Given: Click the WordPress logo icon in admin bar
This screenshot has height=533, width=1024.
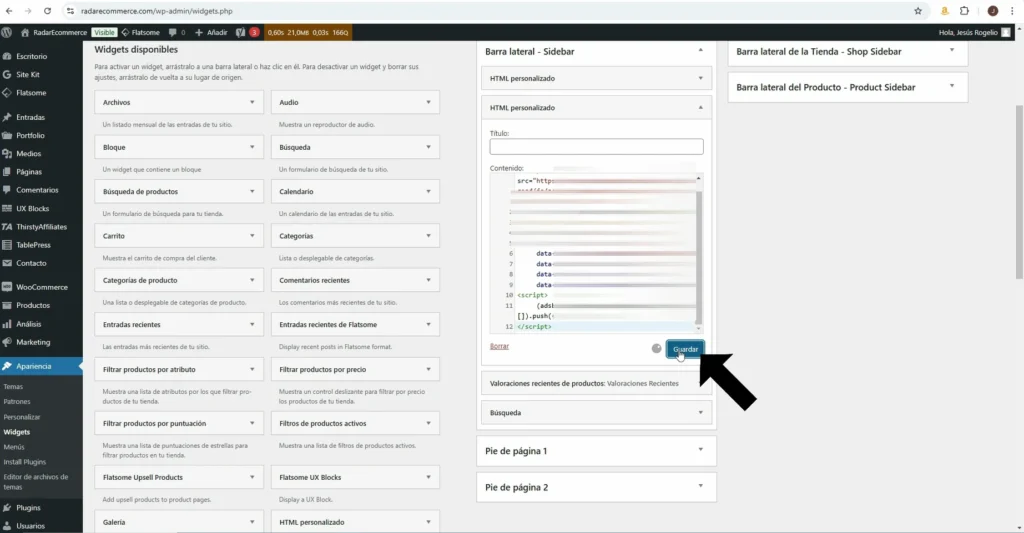Looking at the screenshot, I should pyautogui.click(x=7, y=32).
